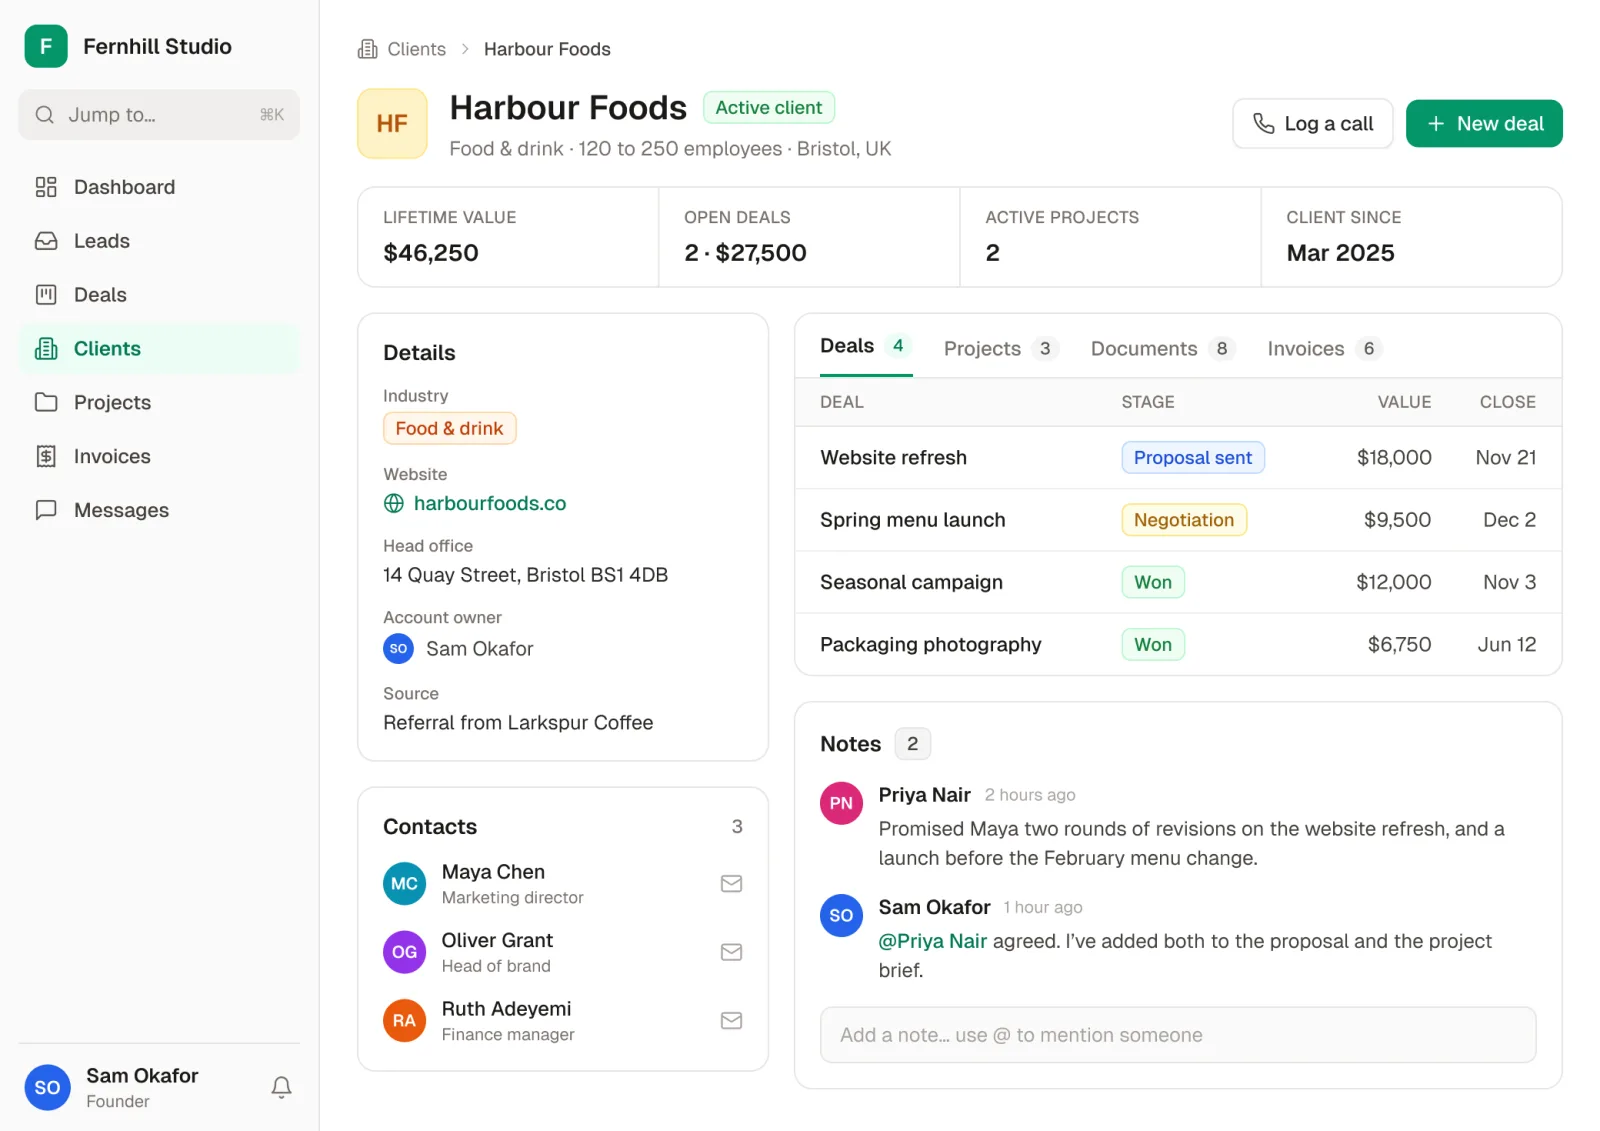Image resolution: width=1600 pixels, height=1131 pixels.
Task: Click the Sam Okafor account owner
Action: (458, 649)
